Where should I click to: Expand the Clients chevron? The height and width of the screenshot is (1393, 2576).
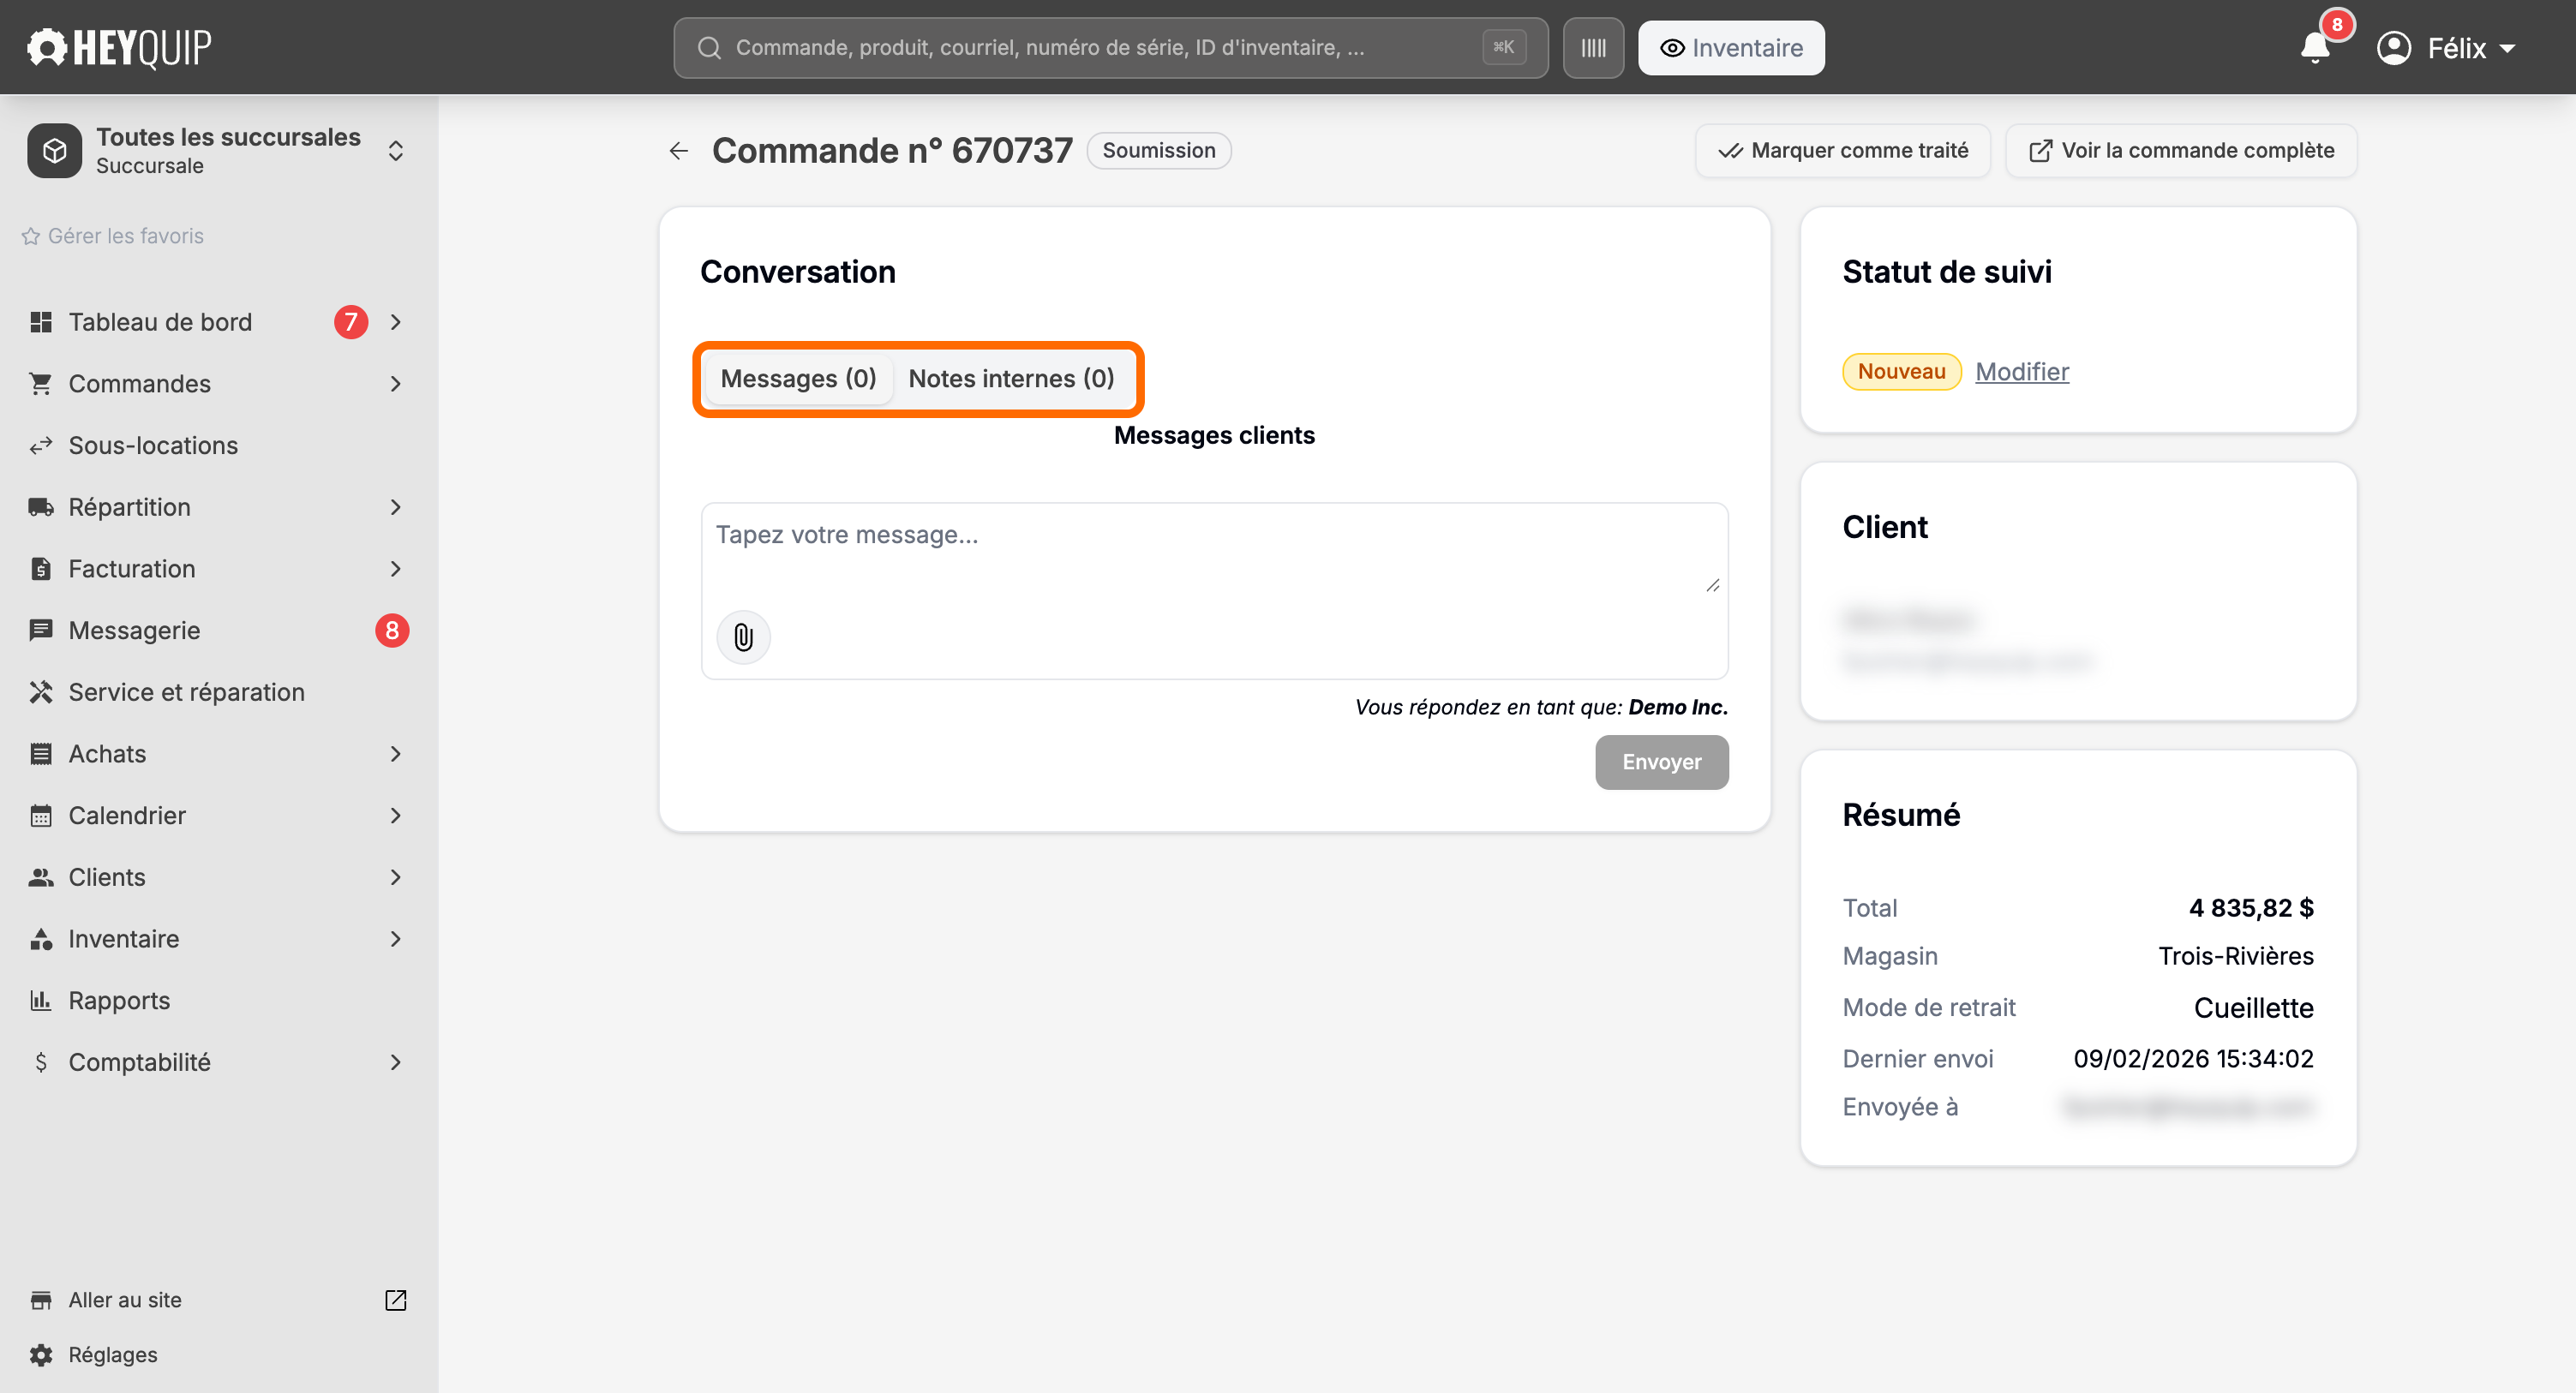click(x=396, y=877)
